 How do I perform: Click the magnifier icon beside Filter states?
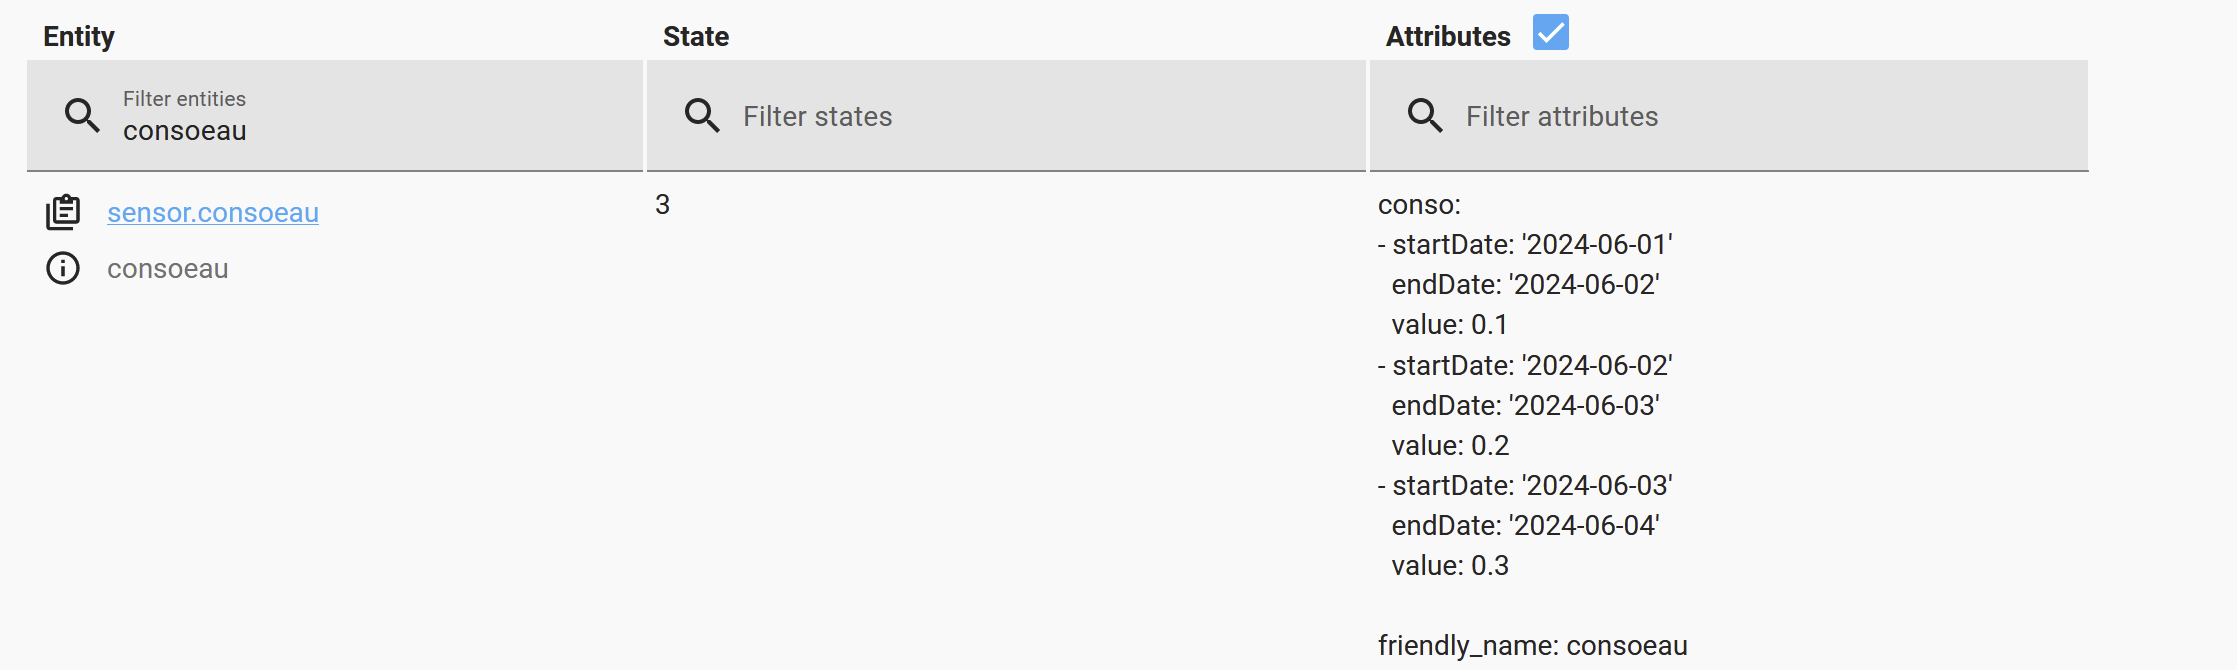[x=702, y=116]
